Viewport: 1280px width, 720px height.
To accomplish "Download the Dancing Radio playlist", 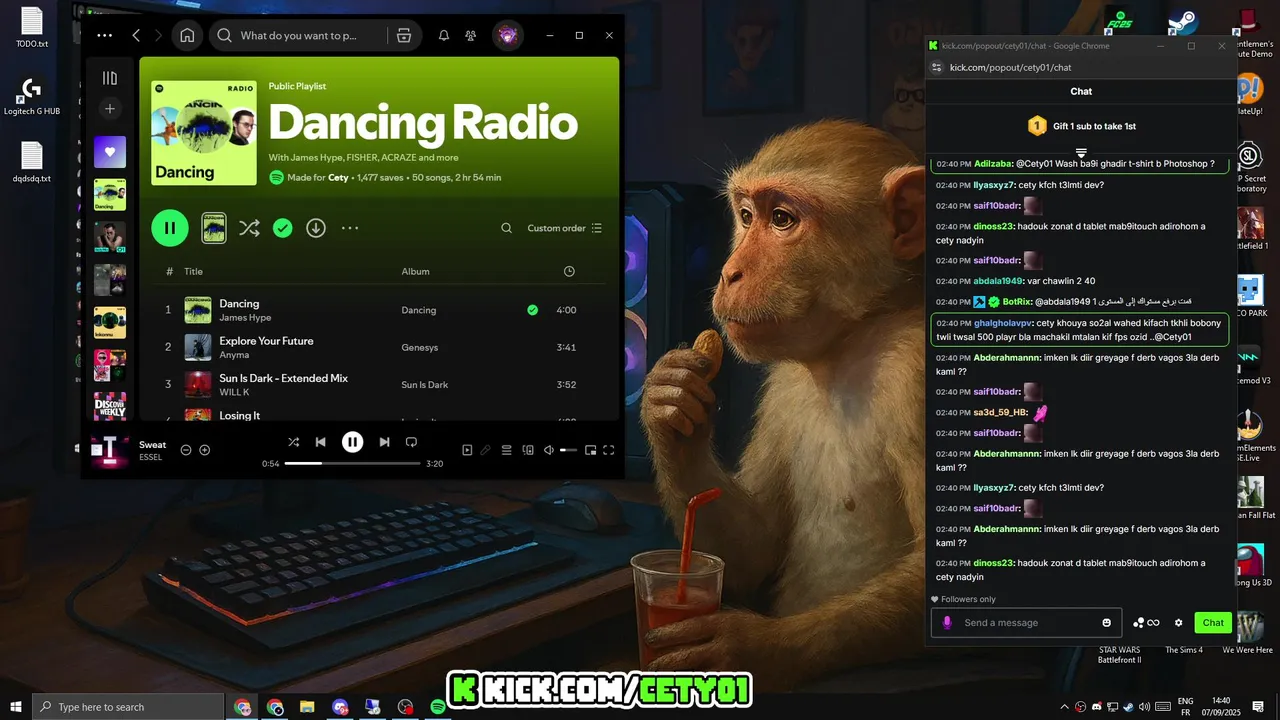I will 316,228.
